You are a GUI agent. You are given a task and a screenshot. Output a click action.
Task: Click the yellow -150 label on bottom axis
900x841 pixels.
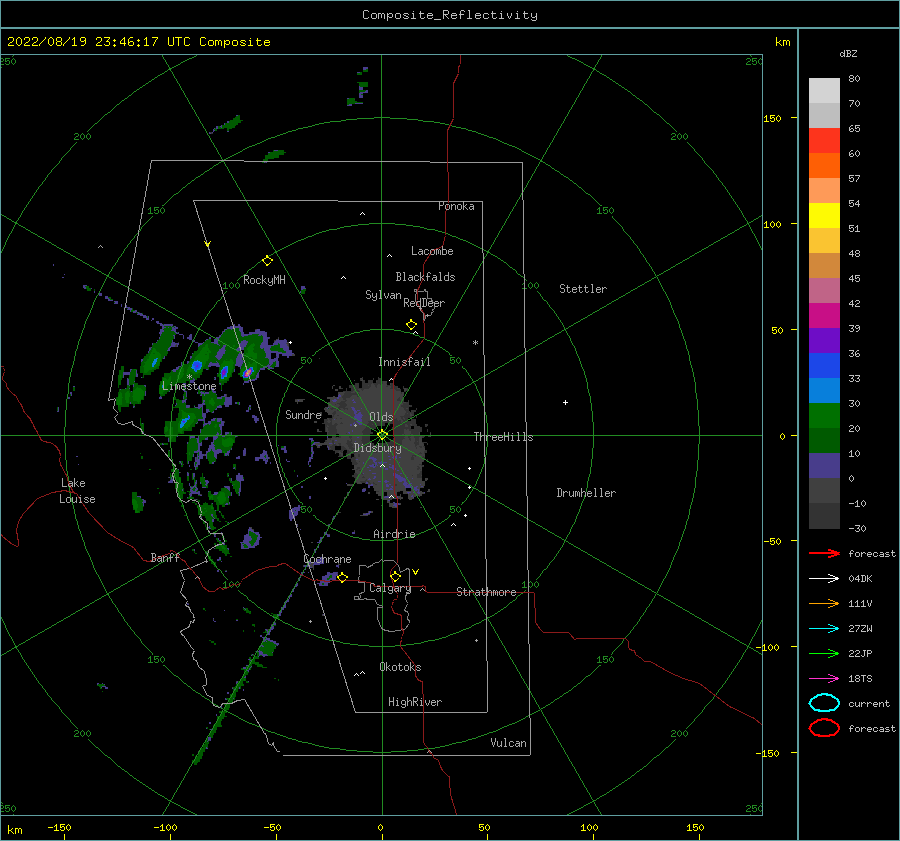click(59, 827)
